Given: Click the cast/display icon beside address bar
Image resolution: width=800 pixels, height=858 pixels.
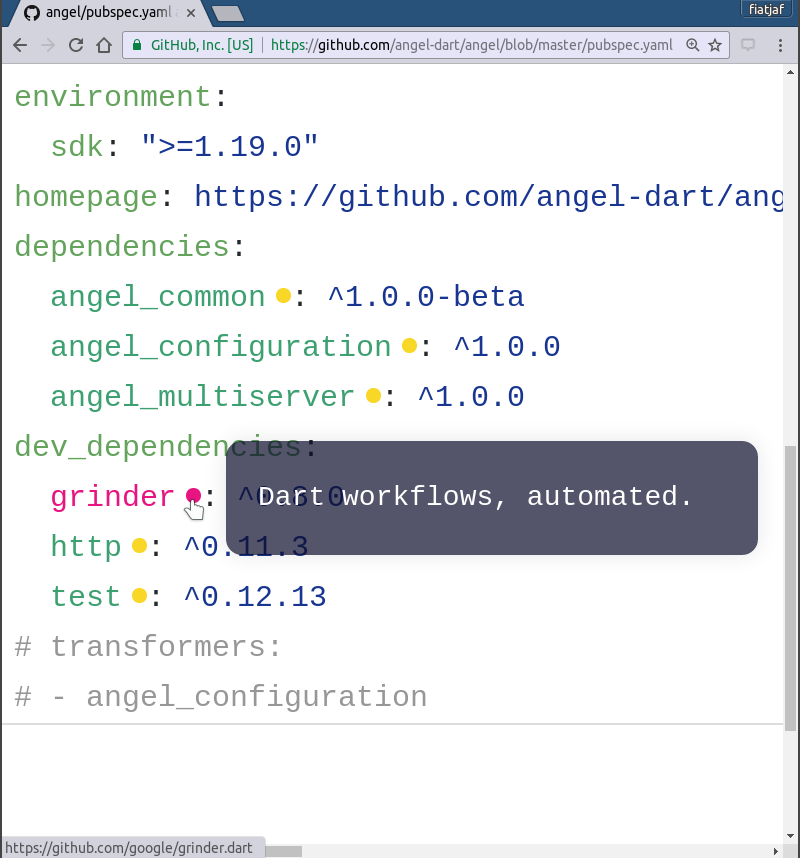Looking at the screenshot, I should [x=748, y=45].
